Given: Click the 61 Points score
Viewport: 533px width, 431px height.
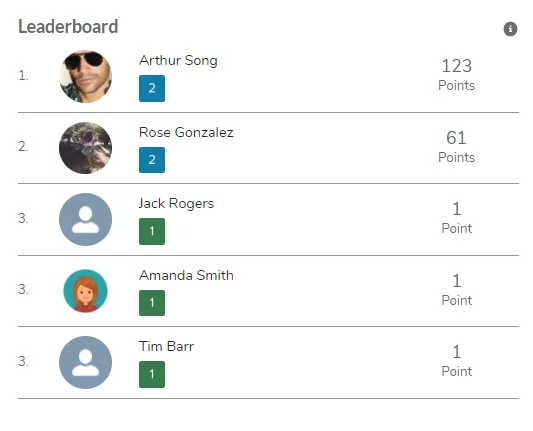Looking at the screenshot, I should tap(457, 147).
